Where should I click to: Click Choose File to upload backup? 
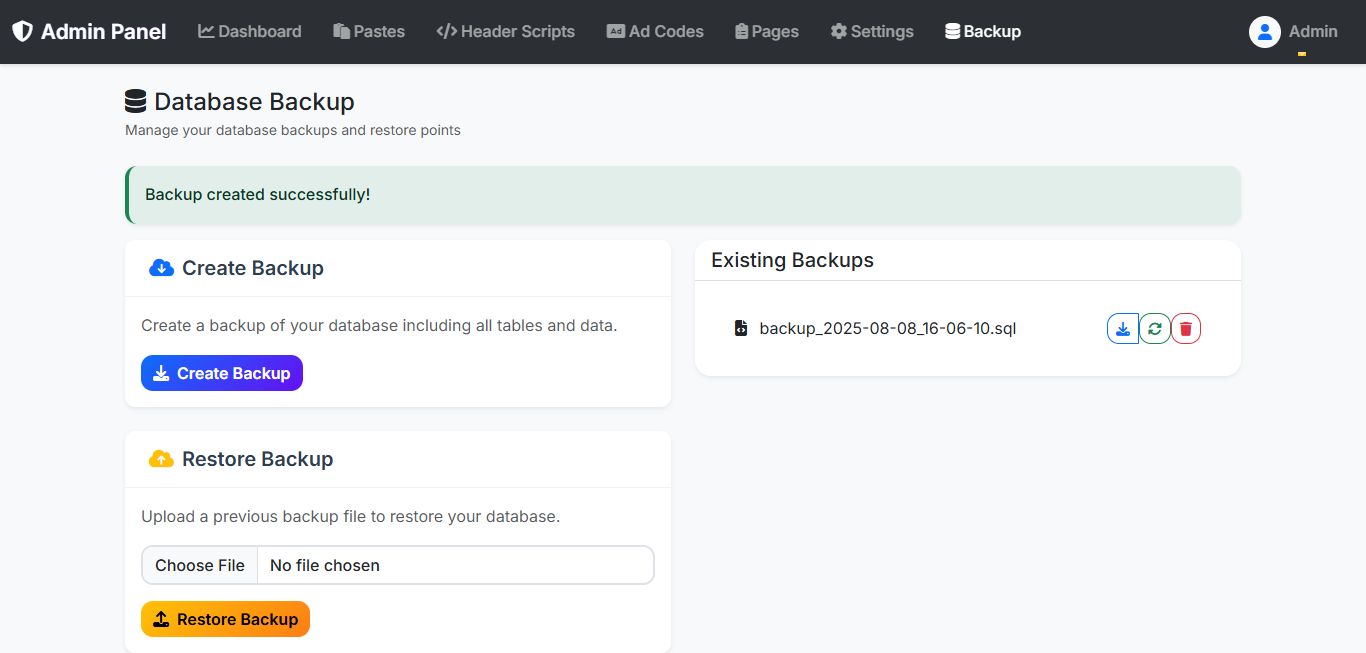[200, 565]
